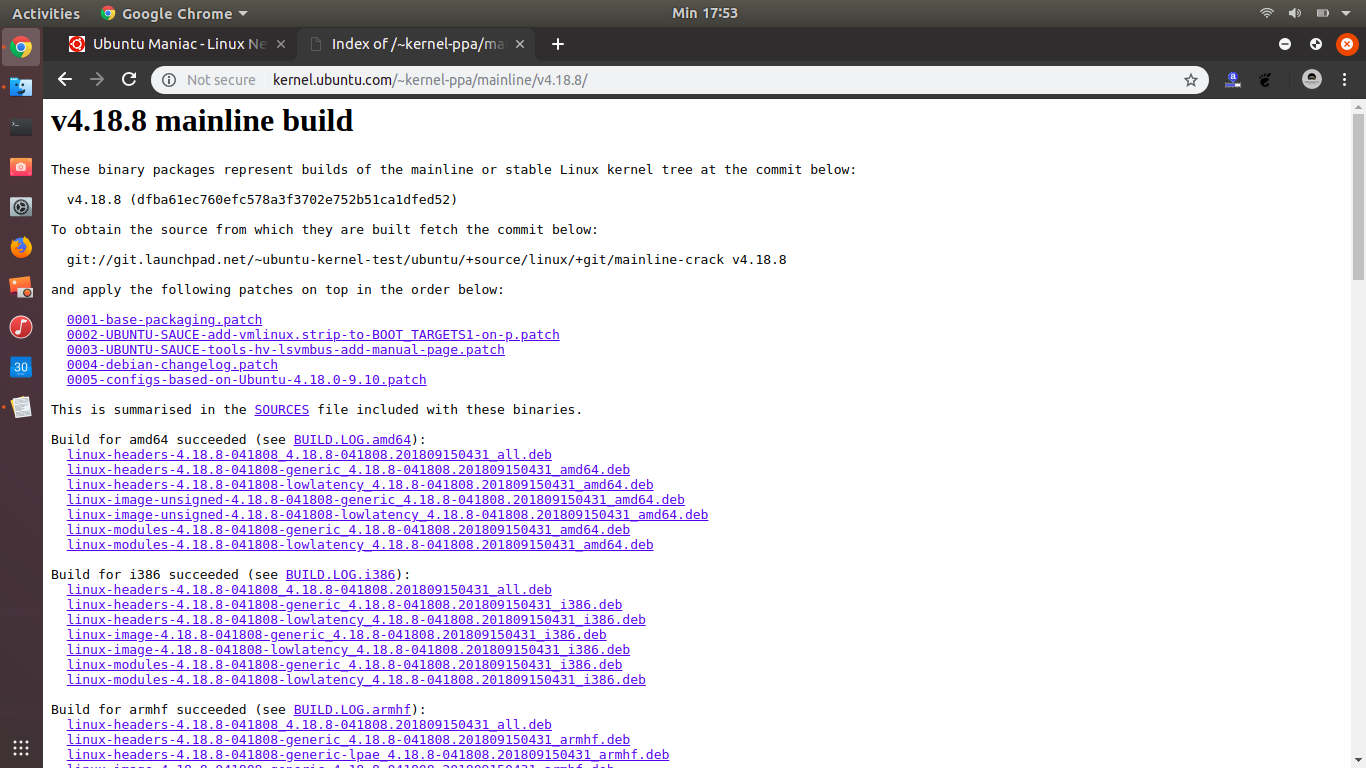This screenshot has width=1366, height=768.
Task: Open the Calendar app showing 30
Action: [21, 367]
